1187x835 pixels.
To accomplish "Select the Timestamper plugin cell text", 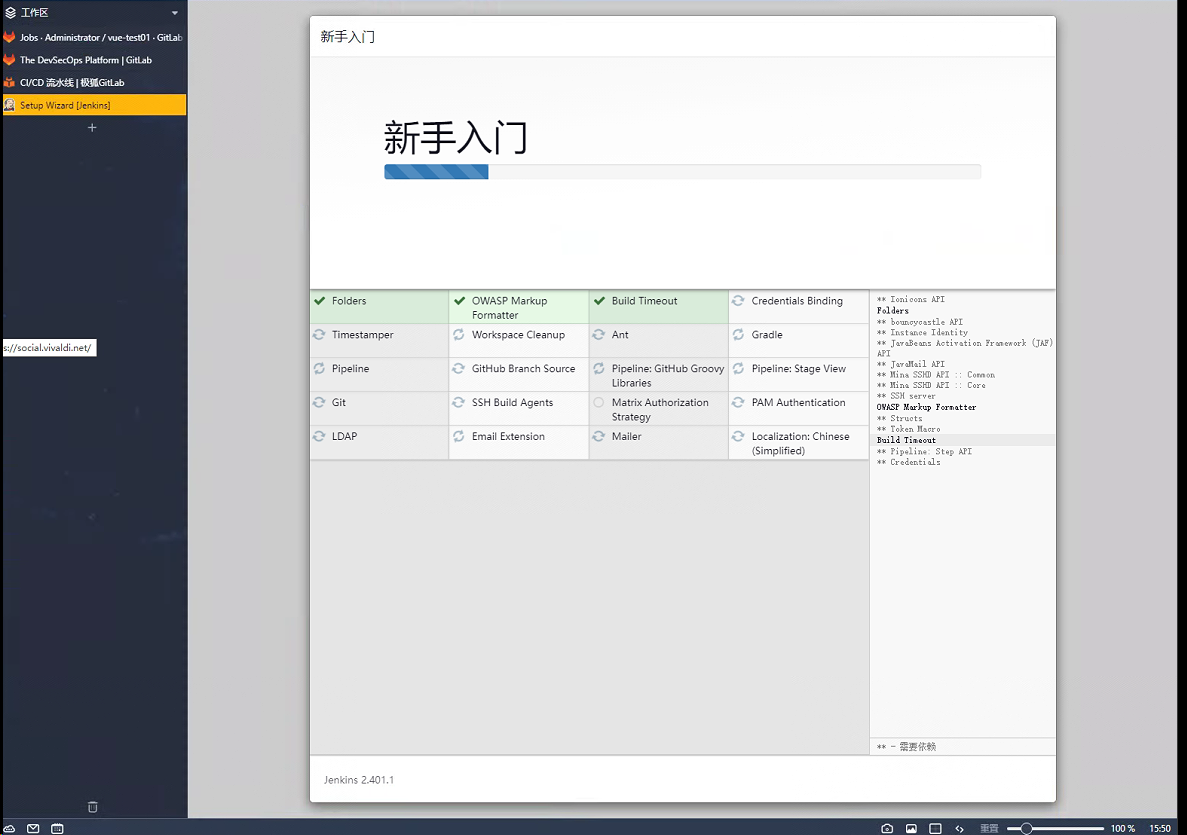I will click(x=363, y=335).
